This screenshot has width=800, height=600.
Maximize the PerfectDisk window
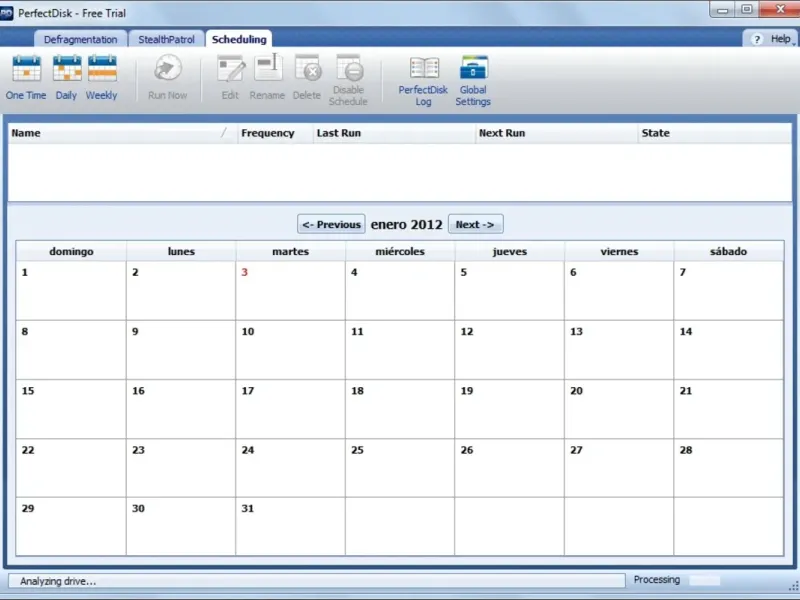point(747,9)
